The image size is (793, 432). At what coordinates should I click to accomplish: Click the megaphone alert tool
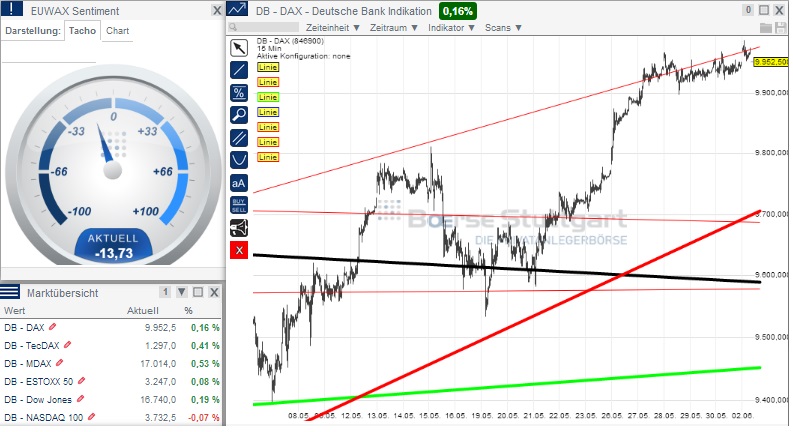pos(239,228)
